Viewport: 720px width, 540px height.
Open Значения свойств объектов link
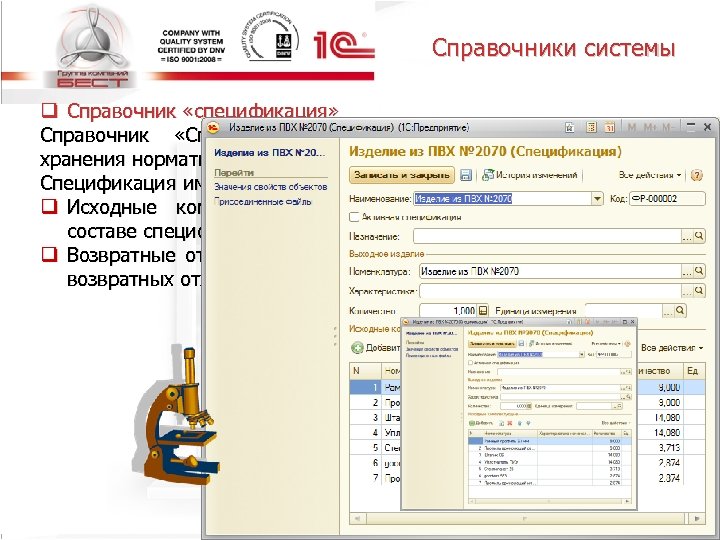270,187
